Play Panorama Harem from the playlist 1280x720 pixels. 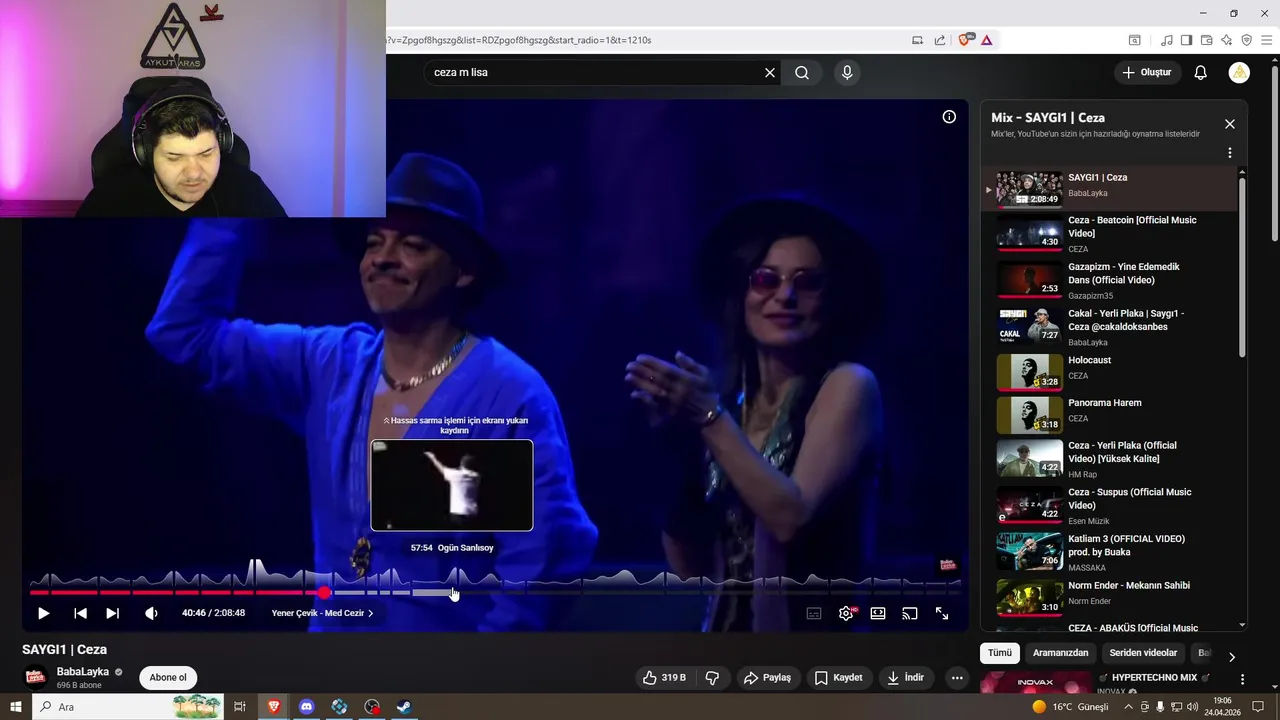[x=1109, y=414]
